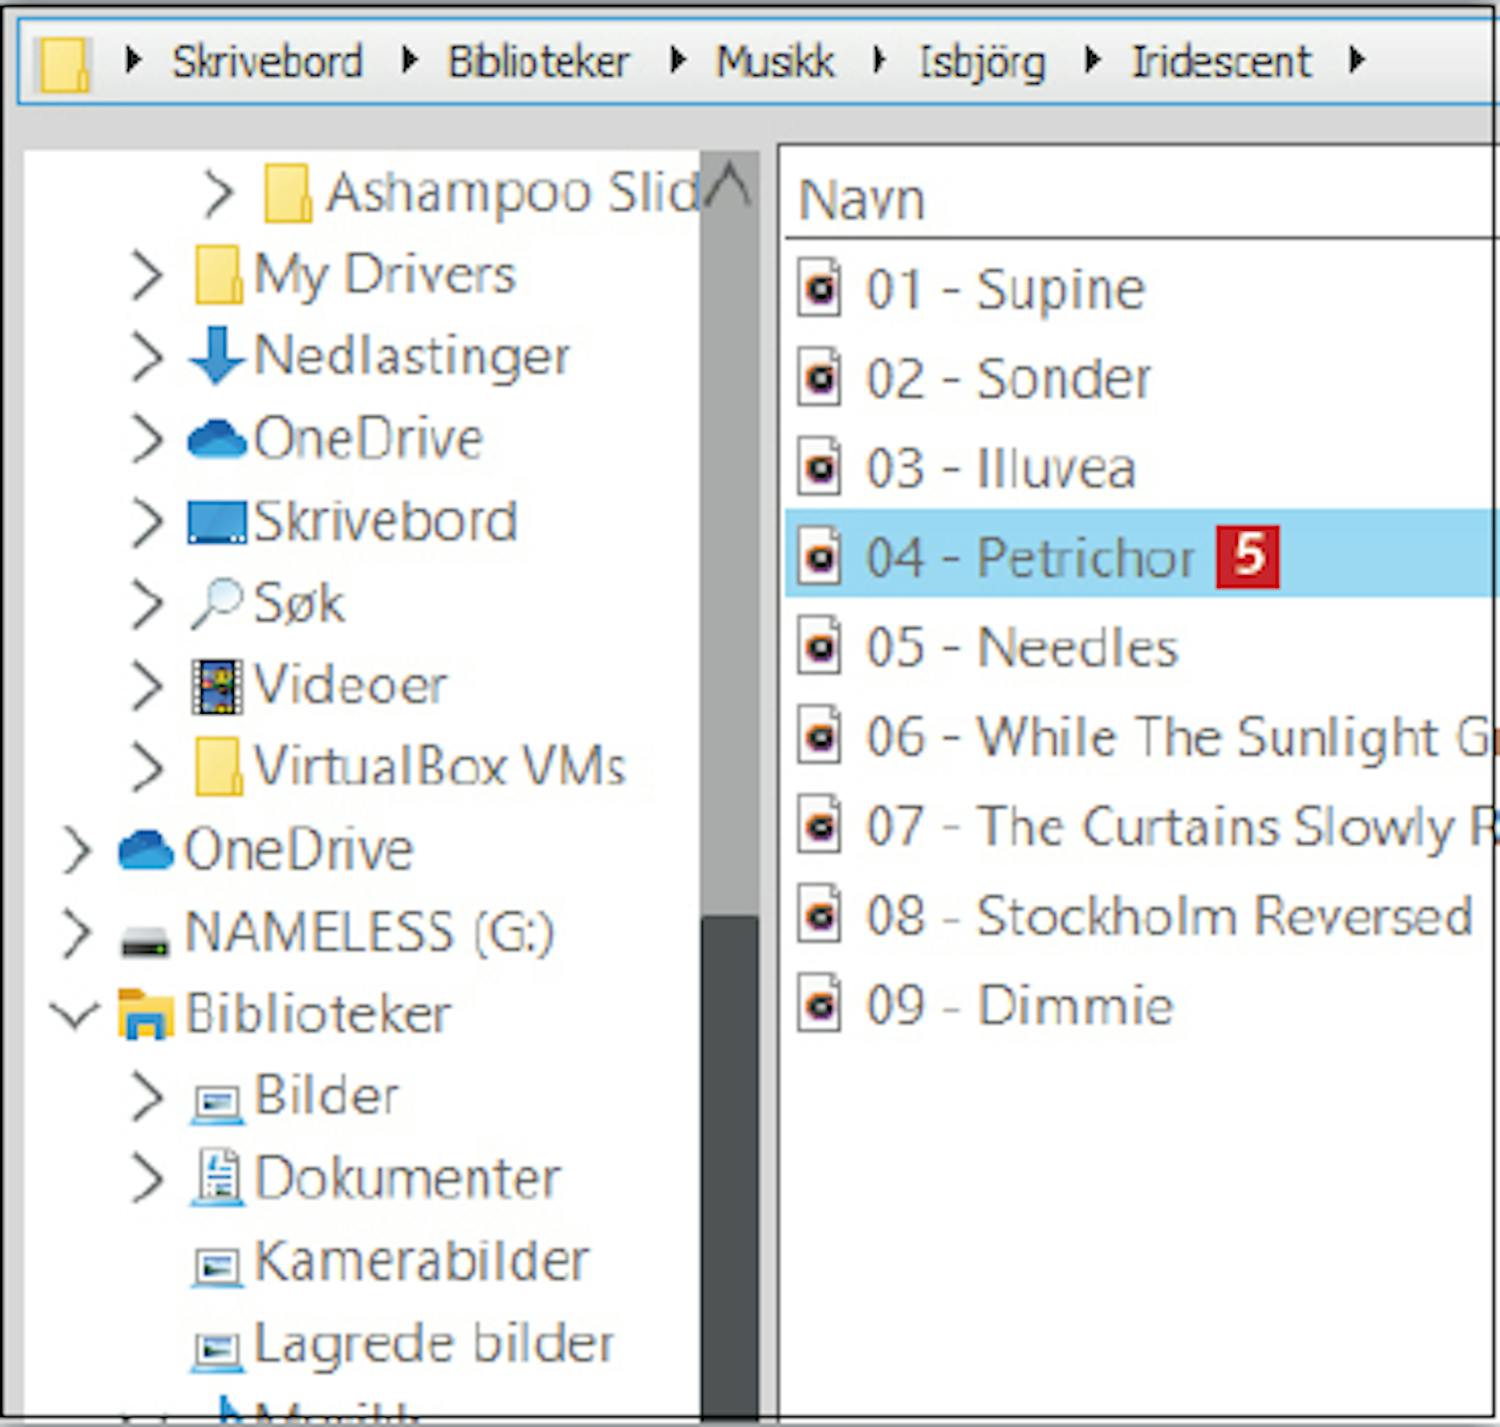
Task: Click the Nedlastinger download arrow icon
Action: pyautogui.click(x=215, y=356)
